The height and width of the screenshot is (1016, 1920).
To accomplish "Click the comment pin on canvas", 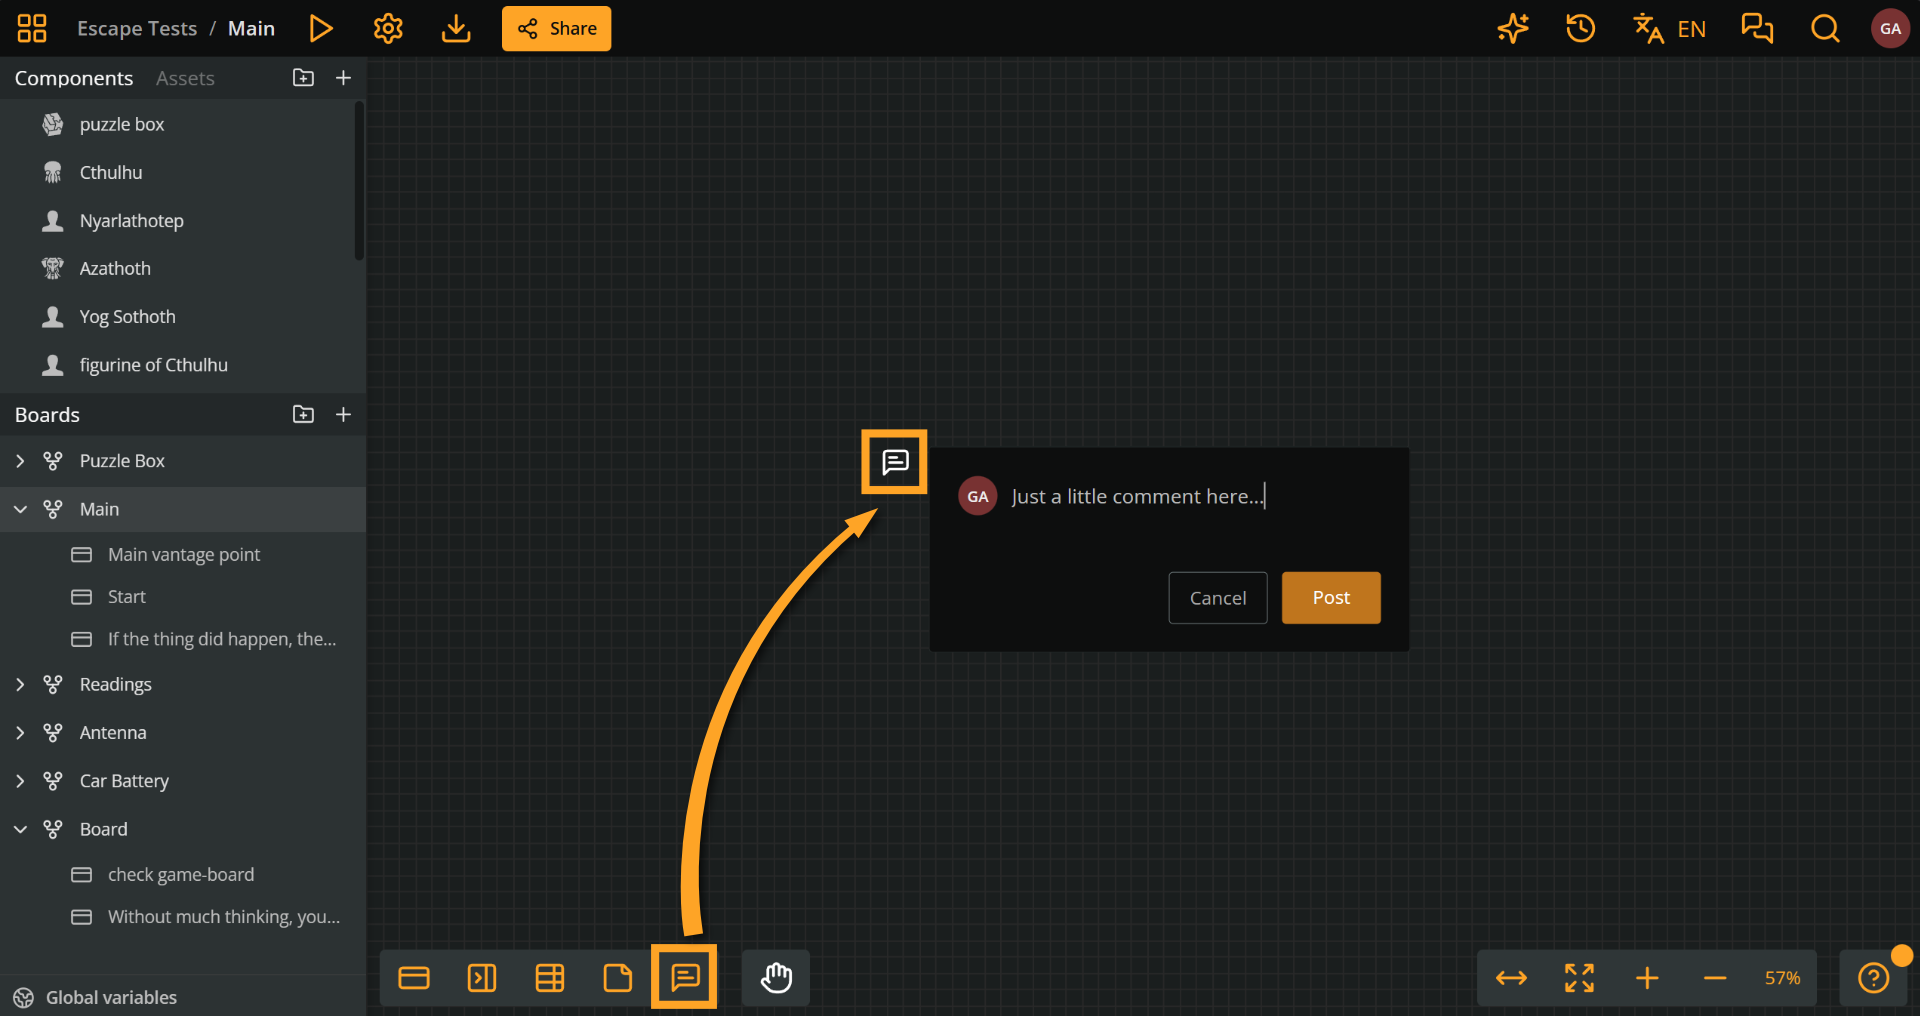I will click(895, 462).
